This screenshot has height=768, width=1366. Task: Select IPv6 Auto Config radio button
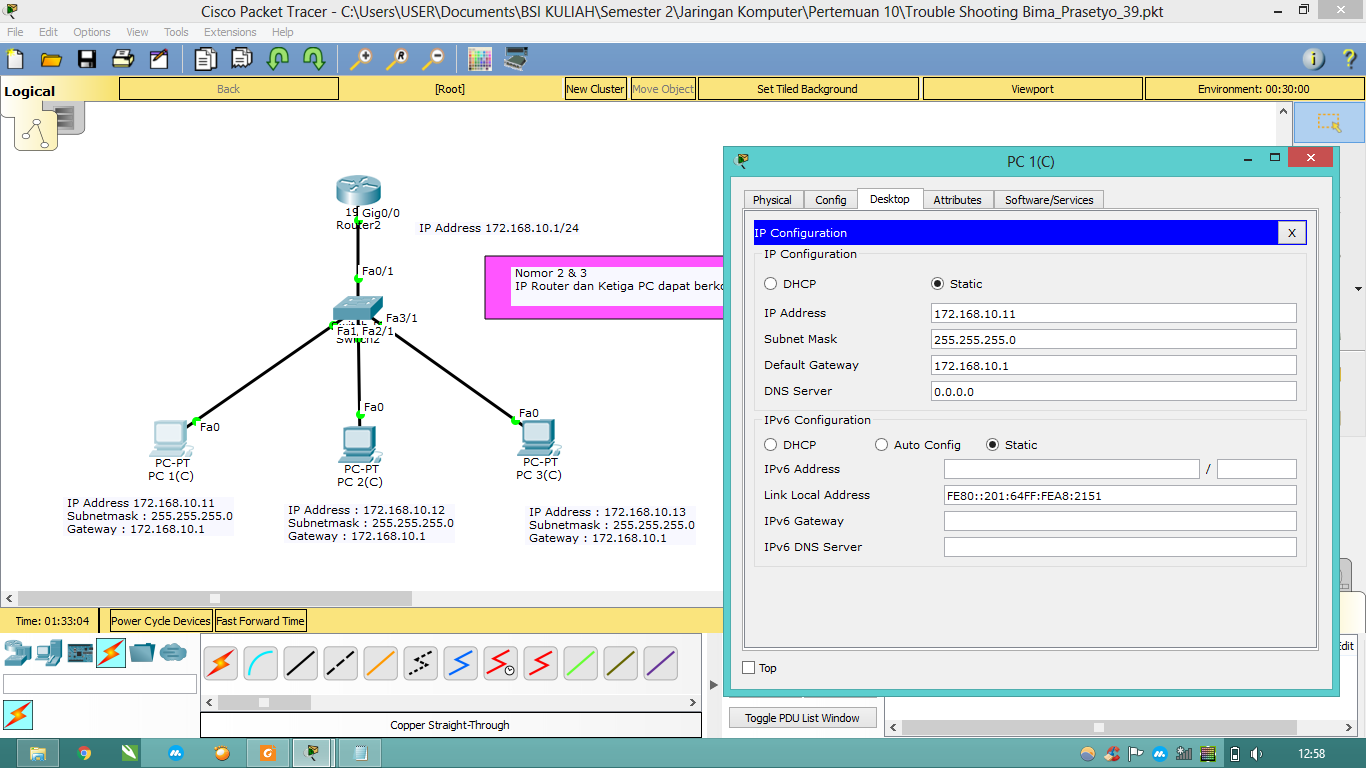click(881, 445)
